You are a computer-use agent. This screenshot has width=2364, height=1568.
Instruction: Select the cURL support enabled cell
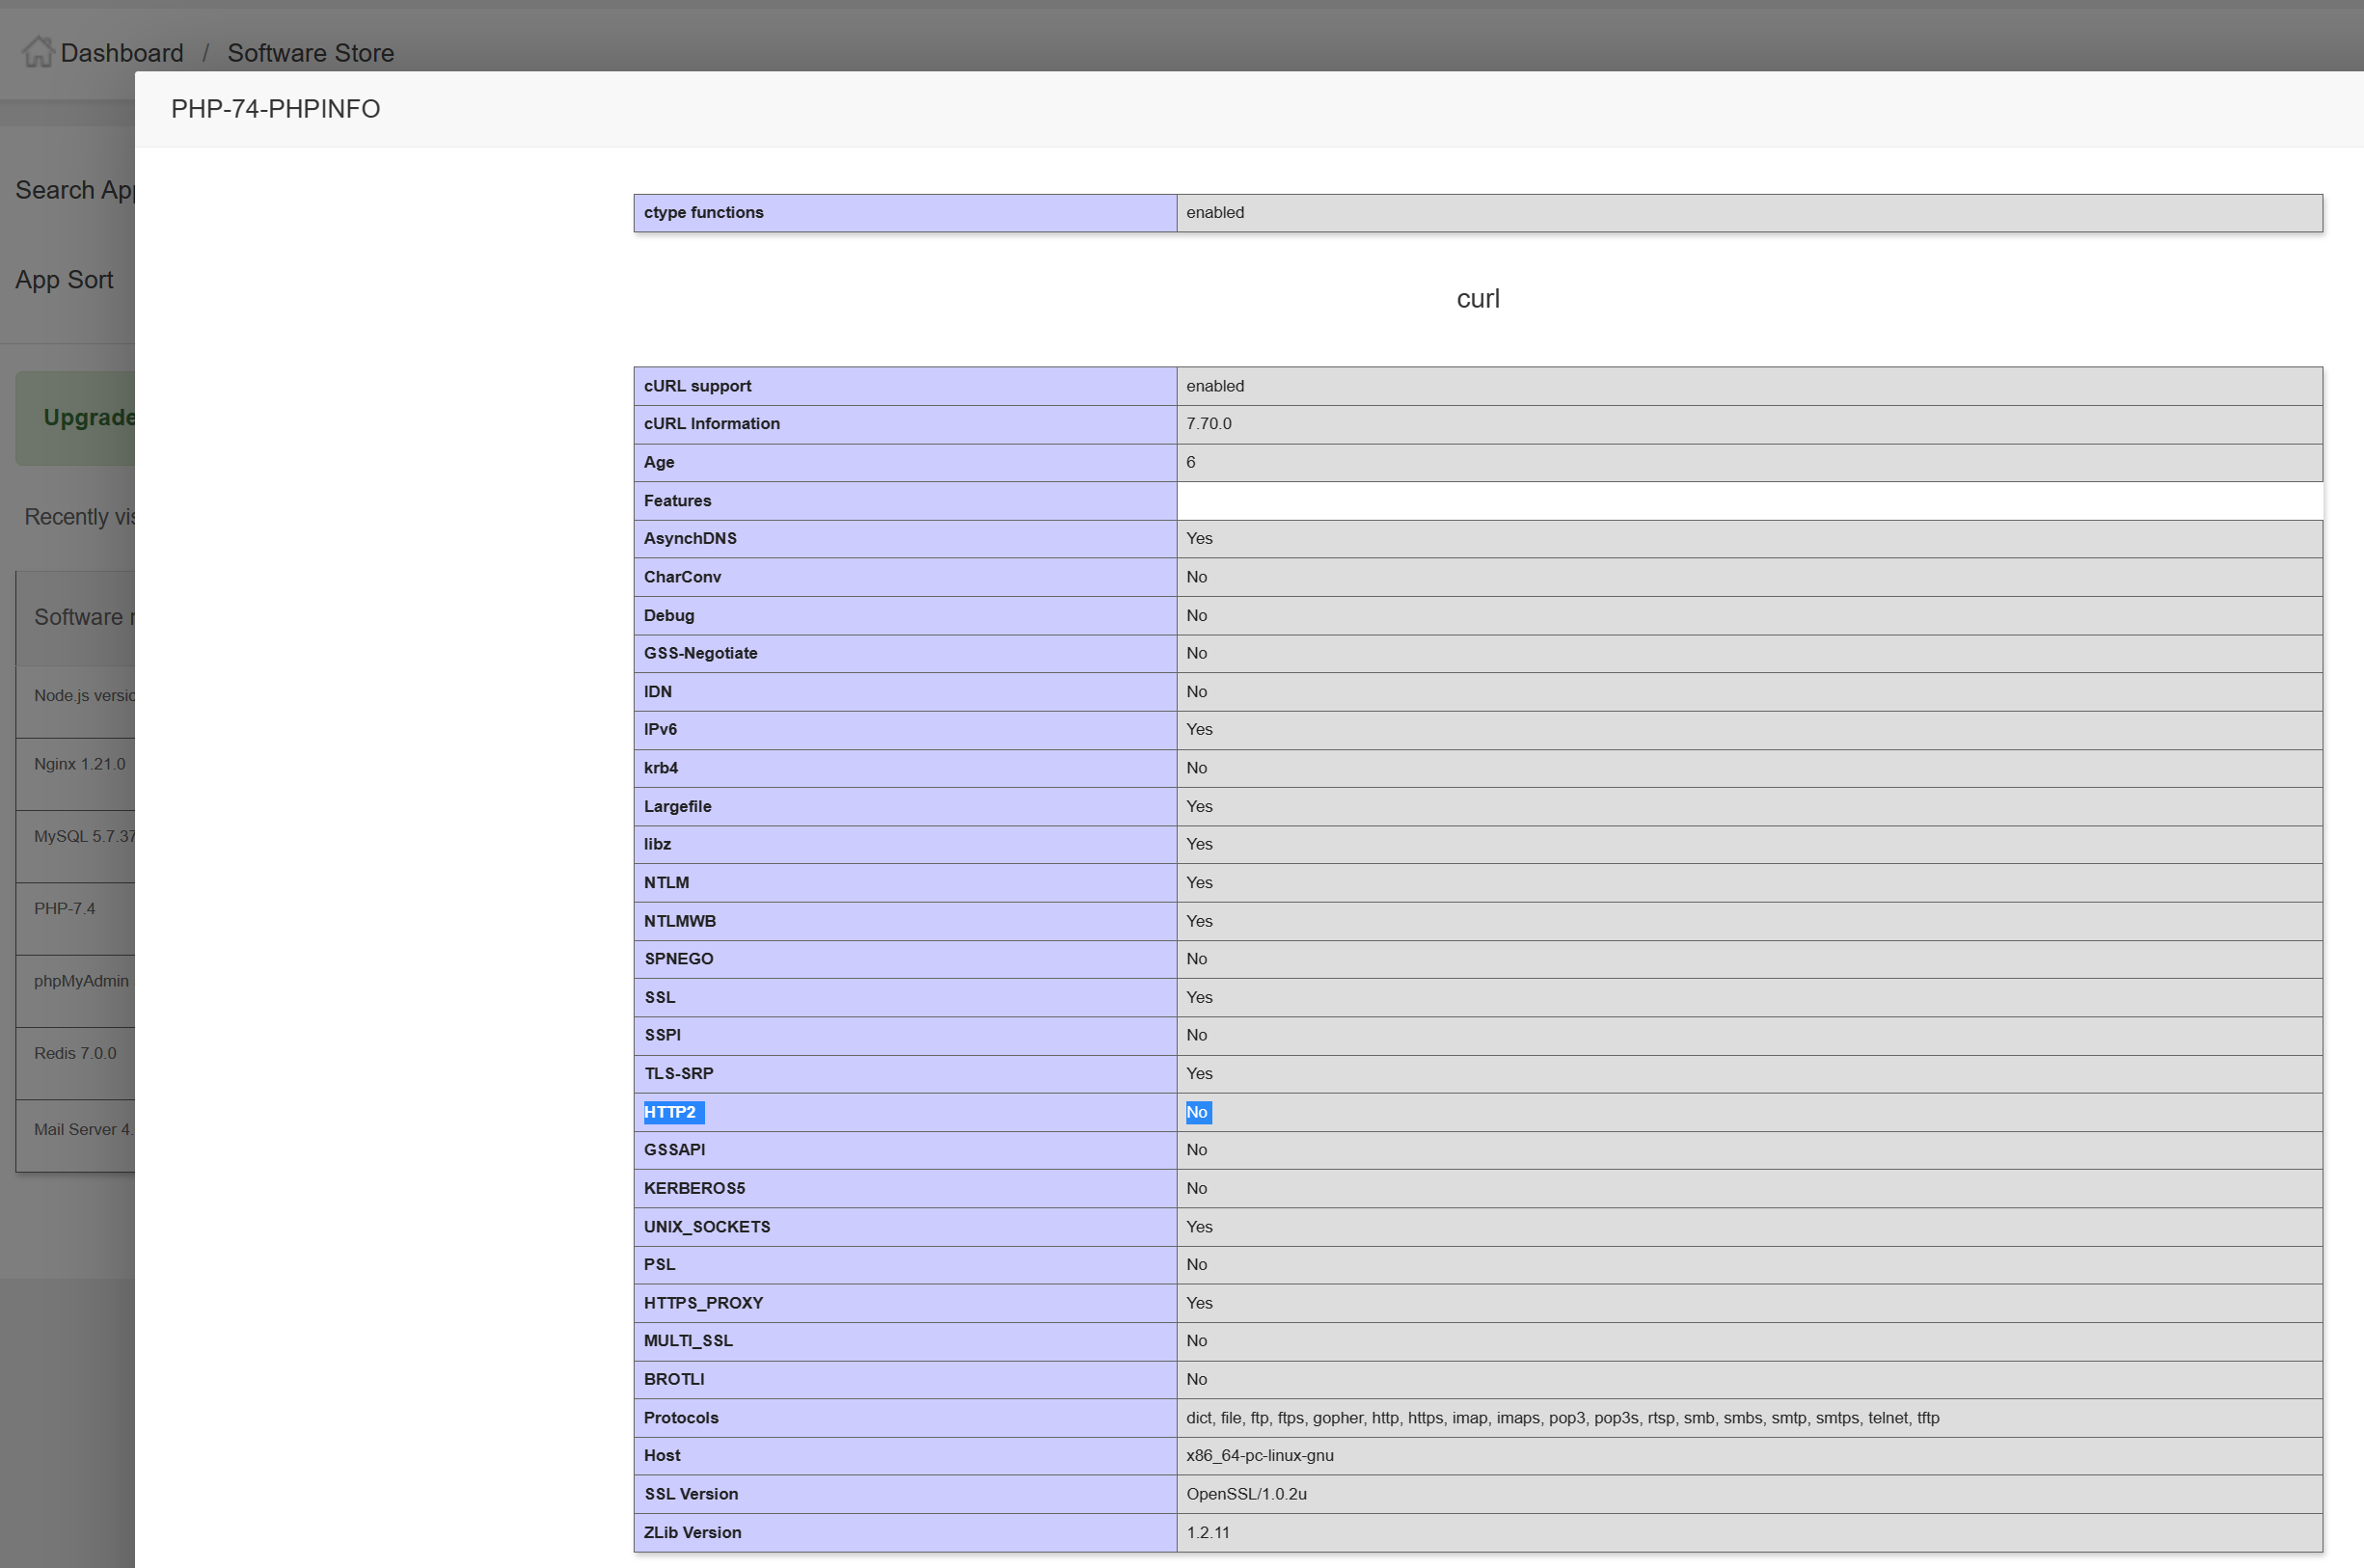coord(1215,386)
